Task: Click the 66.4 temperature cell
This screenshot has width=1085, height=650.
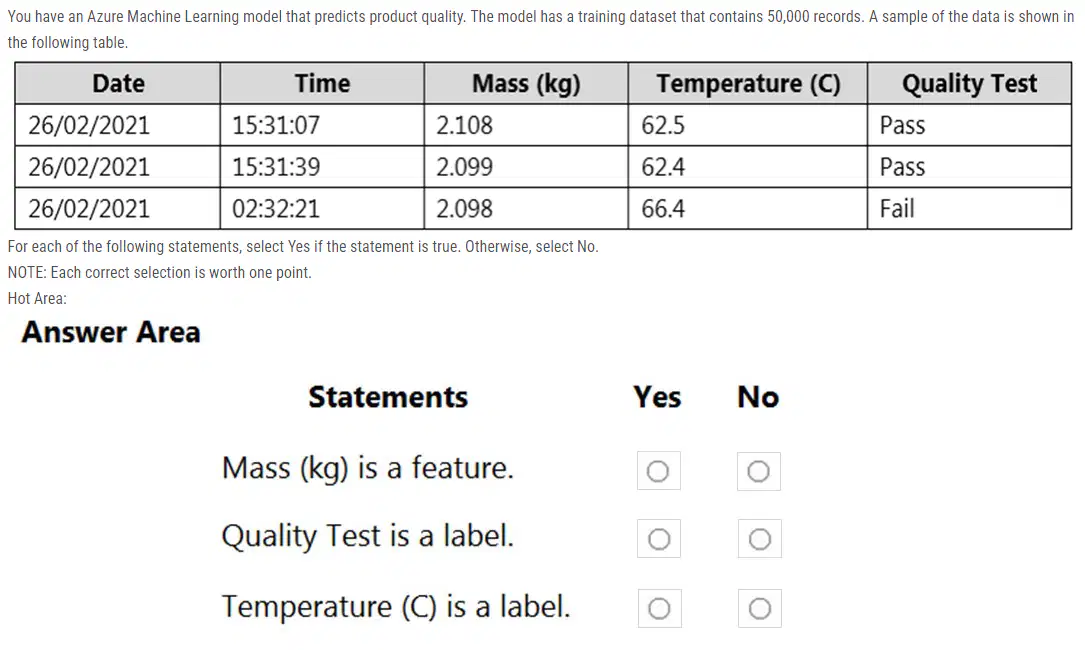Action: [x=747, y=208]
